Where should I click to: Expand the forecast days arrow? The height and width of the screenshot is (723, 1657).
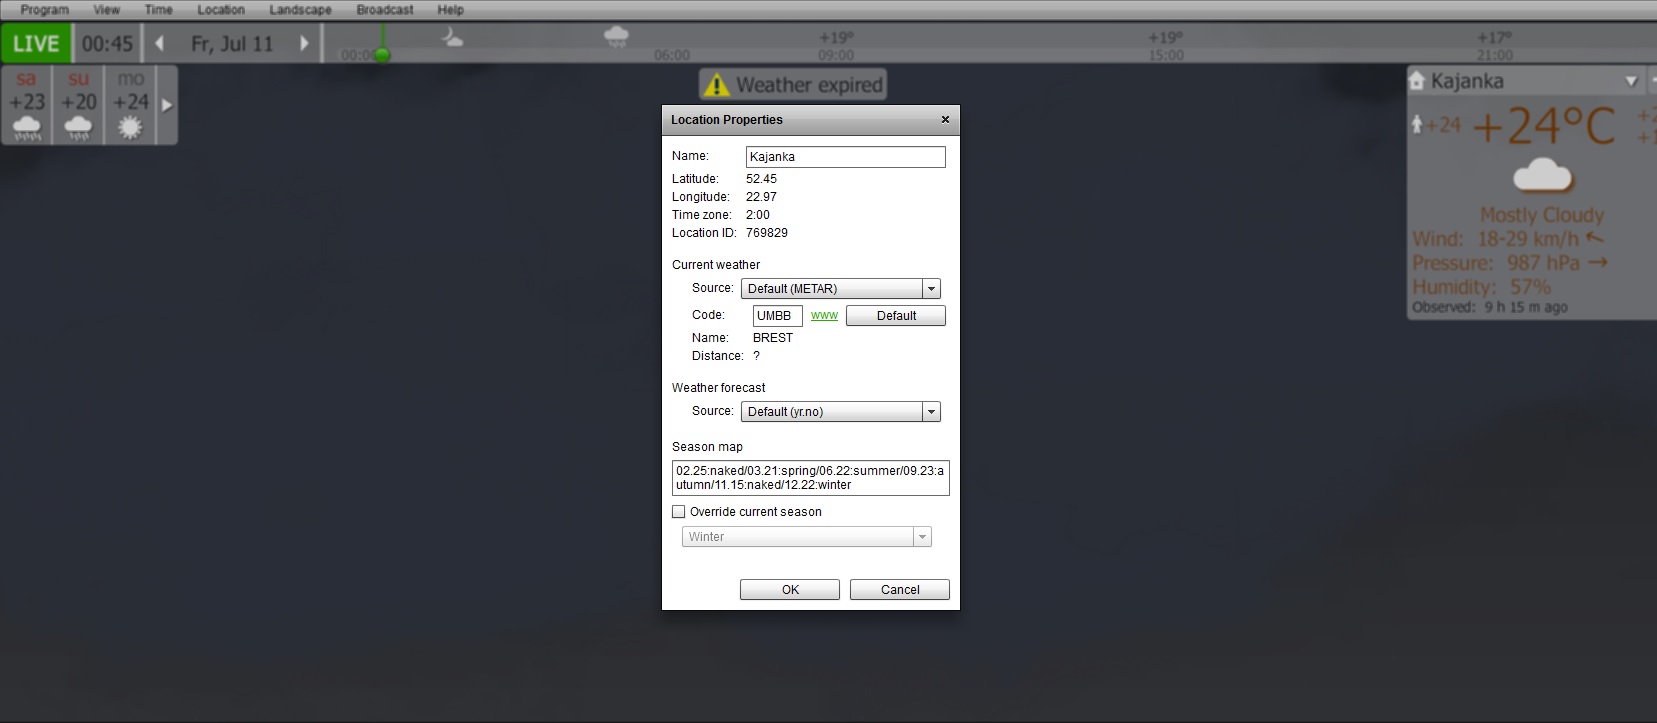click(x=167, y=105)
